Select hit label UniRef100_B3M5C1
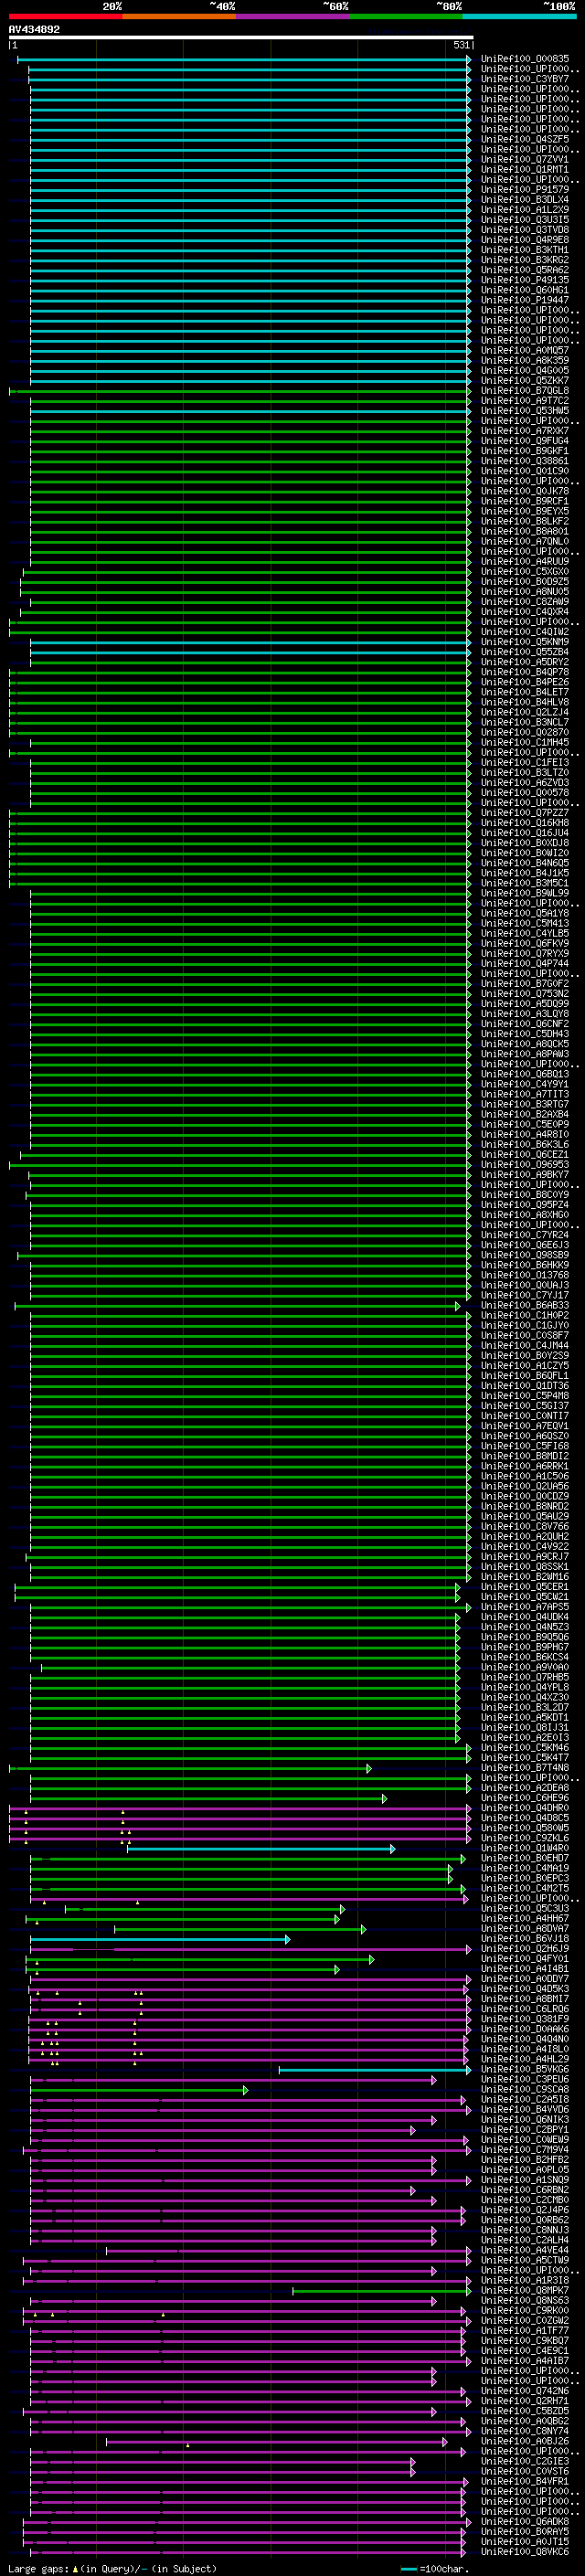The width and height of the screenshot is (585, 2576). (x=524, y=883)
